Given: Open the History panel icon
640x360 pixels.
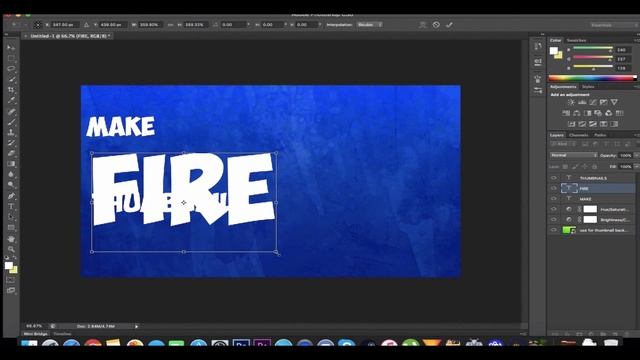Looking at the screenshot, I should click(x=538, y=46).
